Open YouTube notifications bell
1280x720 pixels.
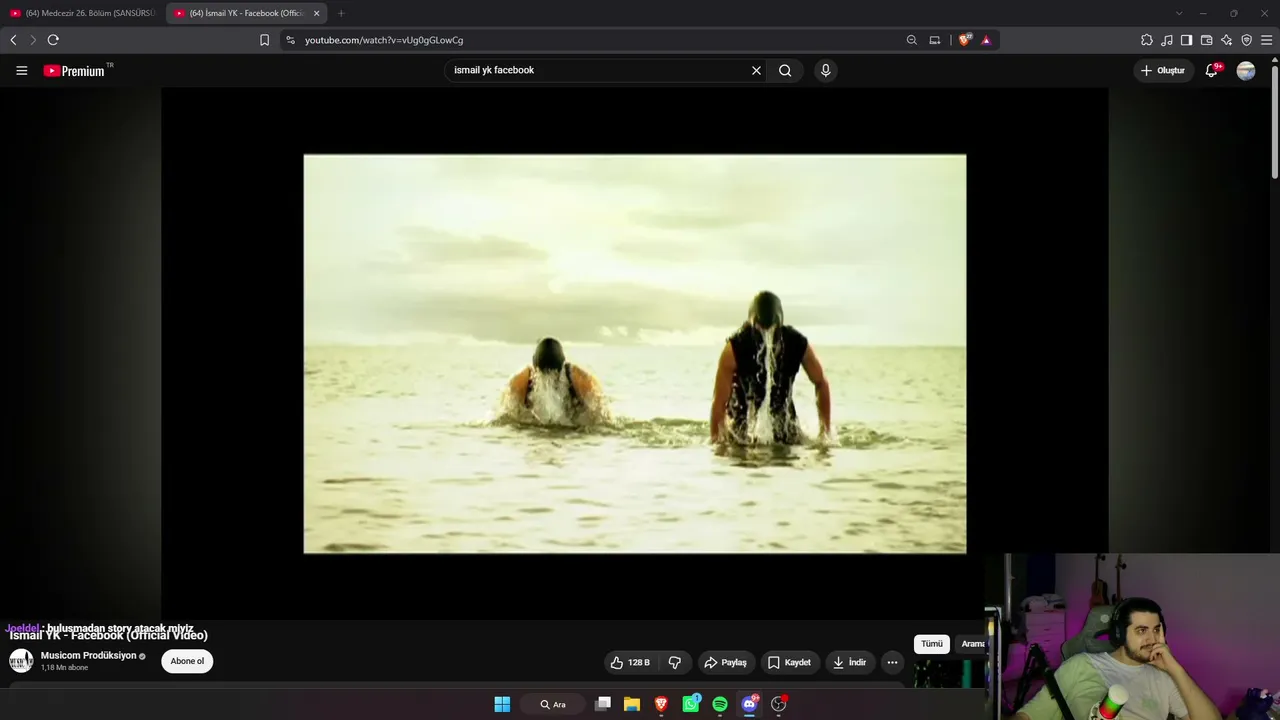coord(1212,70)
